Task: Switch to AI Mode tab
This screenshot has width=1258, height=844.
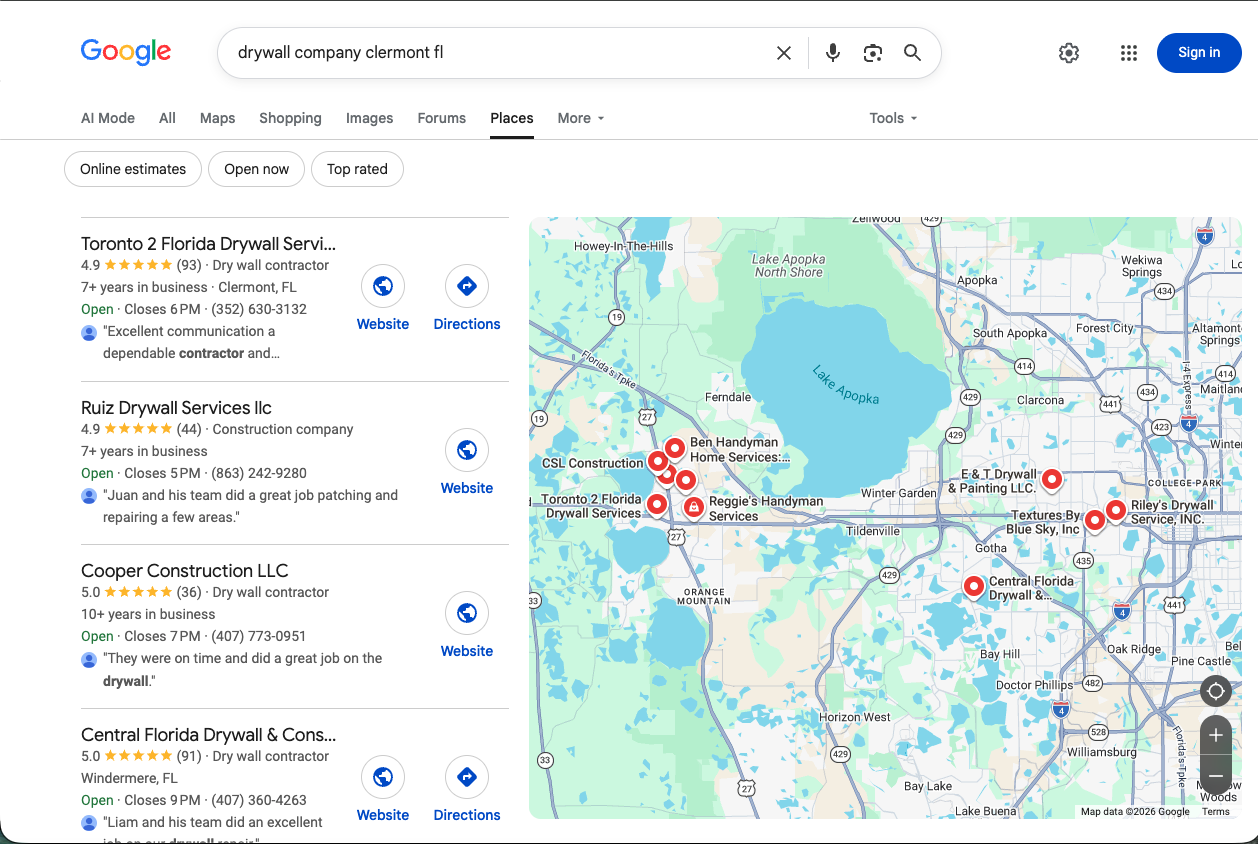Action: pyautogui.click(x=108, y=118)
